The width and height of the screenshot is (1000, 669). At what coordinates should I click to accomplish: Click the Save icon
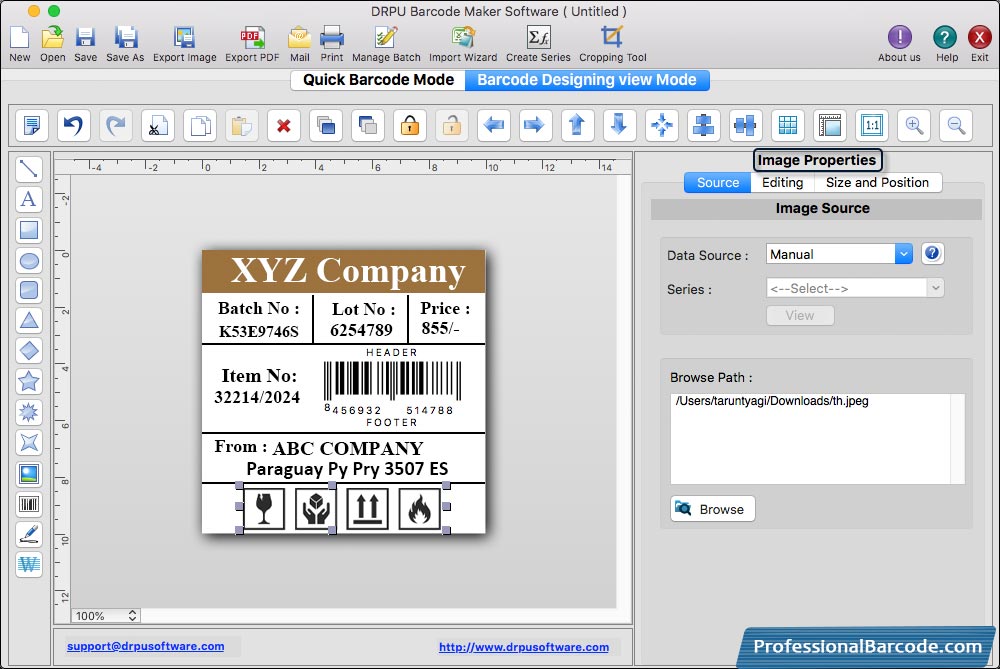pos(85,44)
